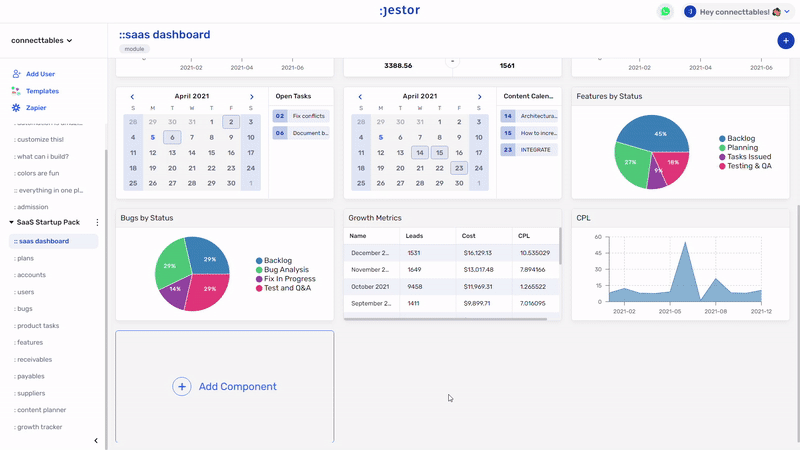Open the receivables page
Image resolution: width=800 pixels, height=450 pixels.
pyautogui.click(x=34, y=359)
